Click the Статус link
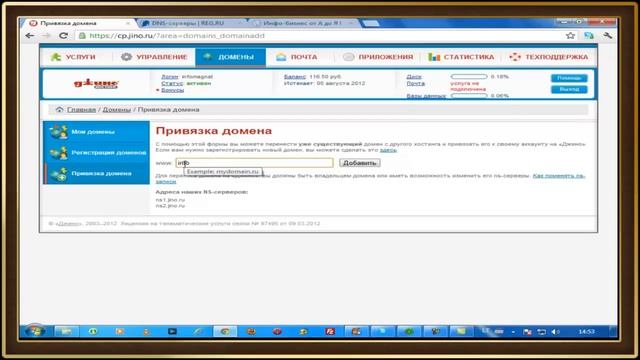This screenshot has height=360, width=640. (x=172, y=83)
